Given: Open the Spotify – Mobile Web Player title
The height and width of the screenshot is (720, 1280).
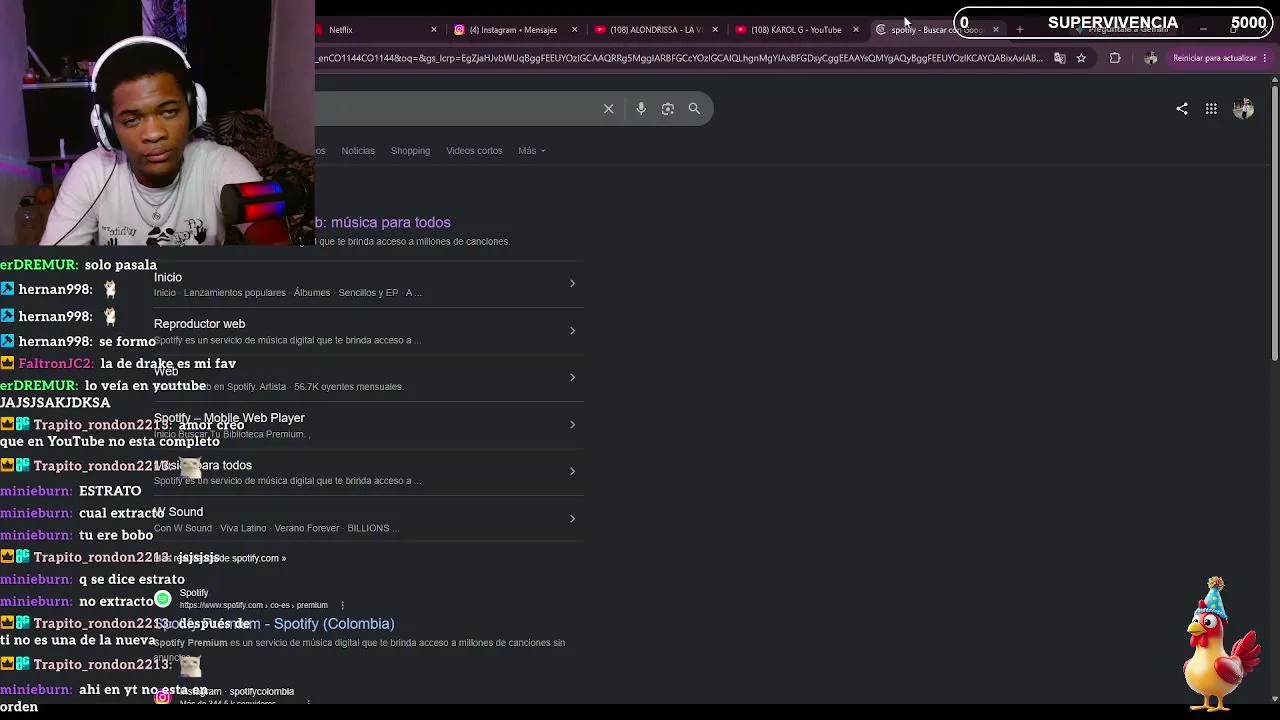Looking at the screenshot, I should coord(229,418).
